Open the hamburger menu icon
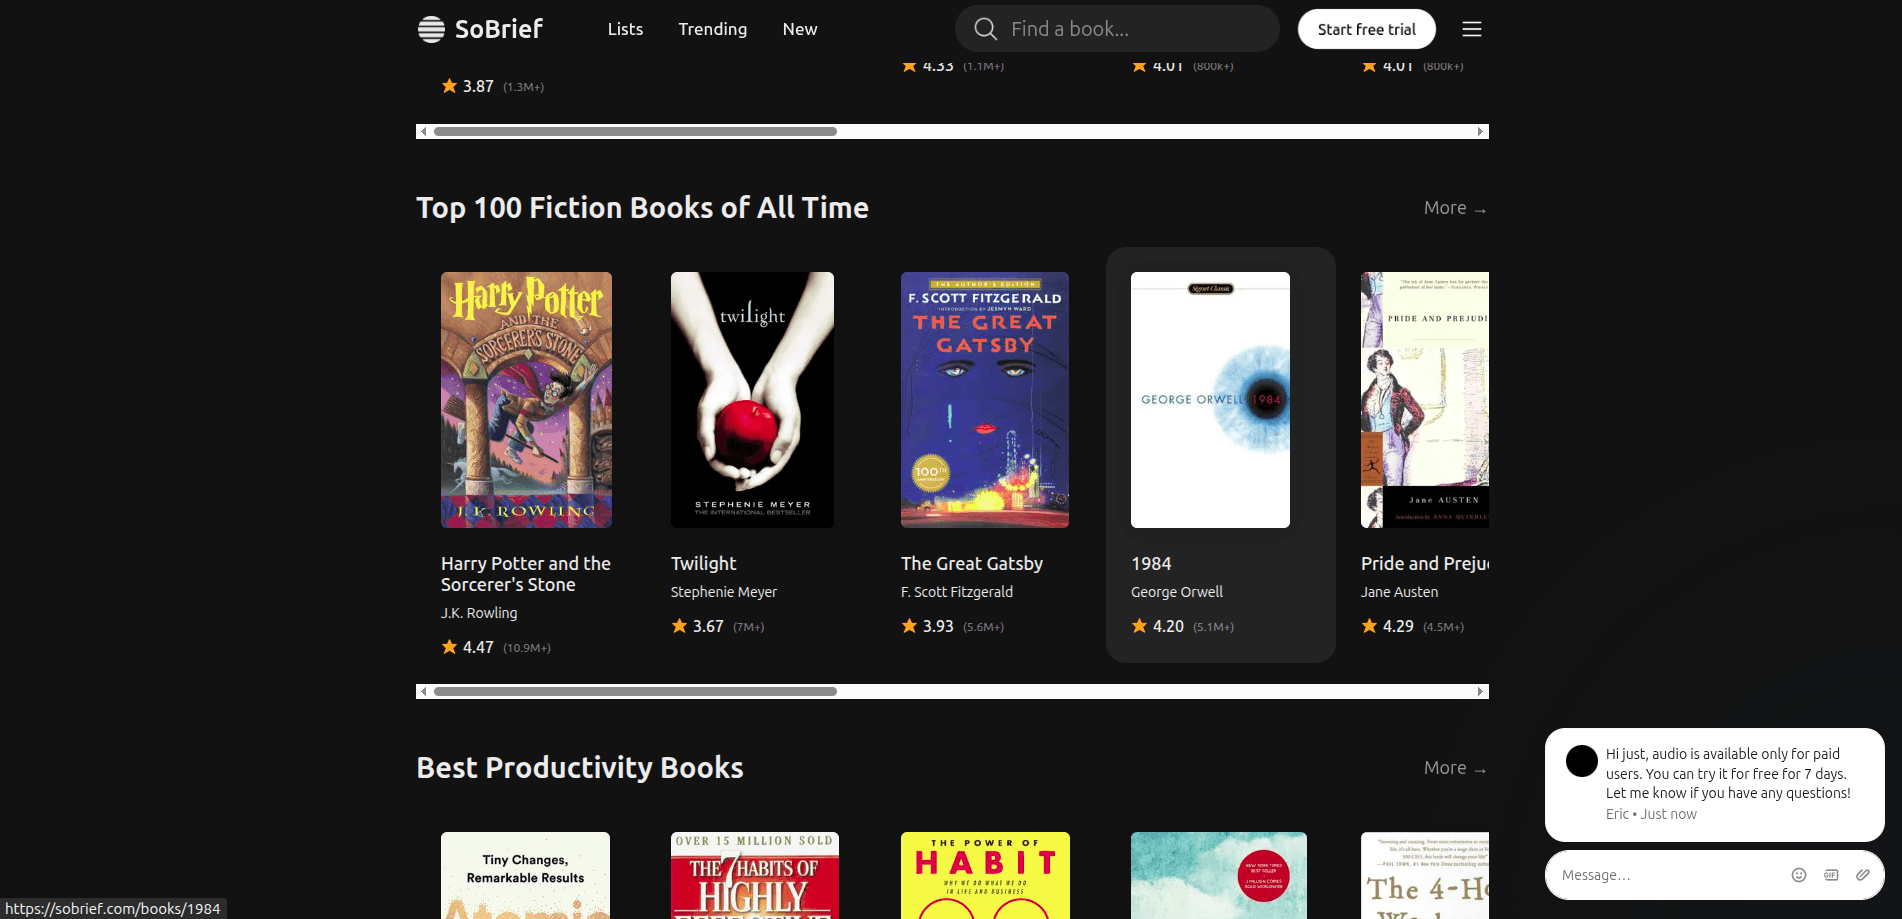The width and height of the screenshot is (1902, 919). (x=1472, y=29)
